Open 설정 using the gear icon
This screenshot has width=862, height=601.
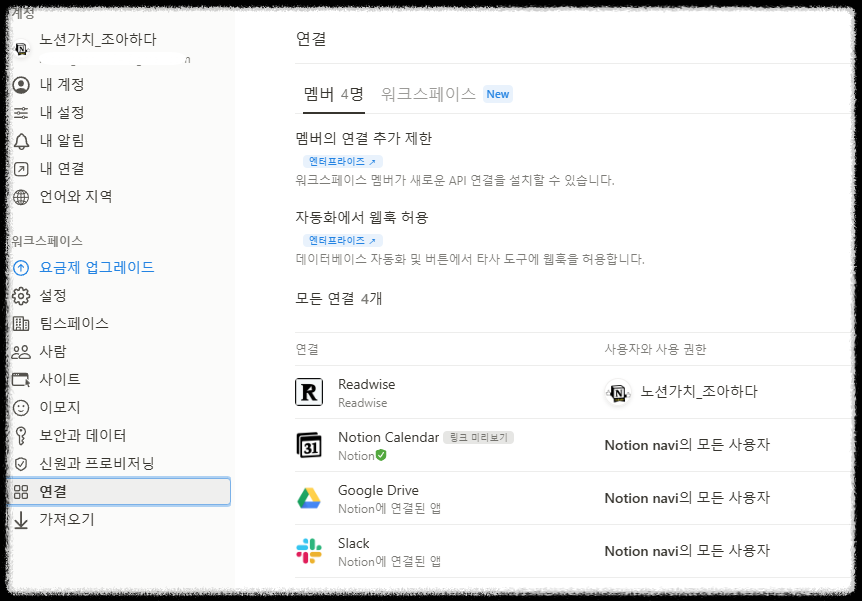21,295
